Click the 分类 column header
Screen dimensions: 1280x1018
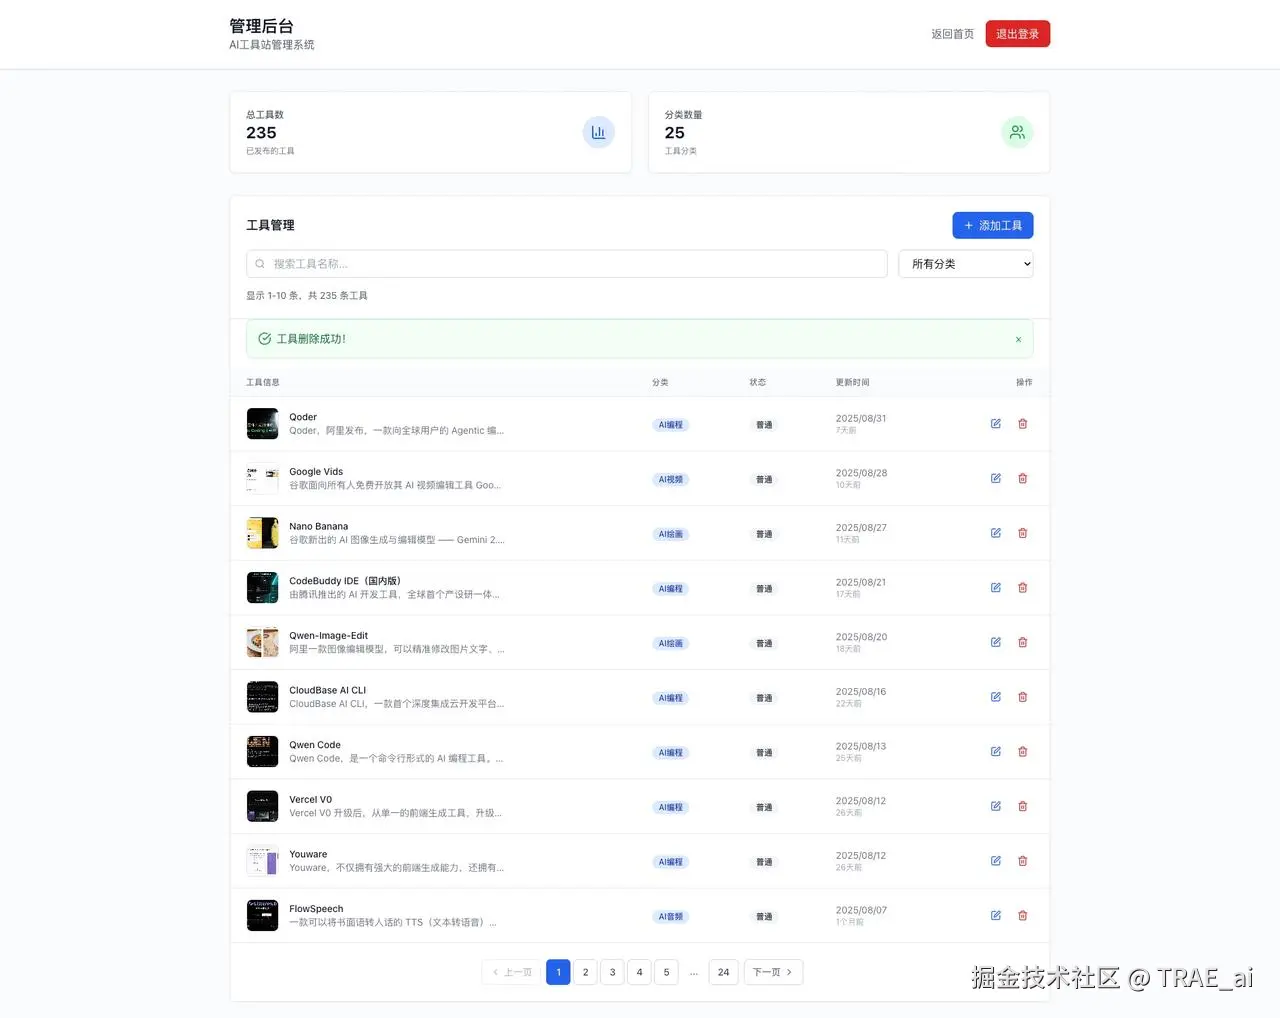660,383
